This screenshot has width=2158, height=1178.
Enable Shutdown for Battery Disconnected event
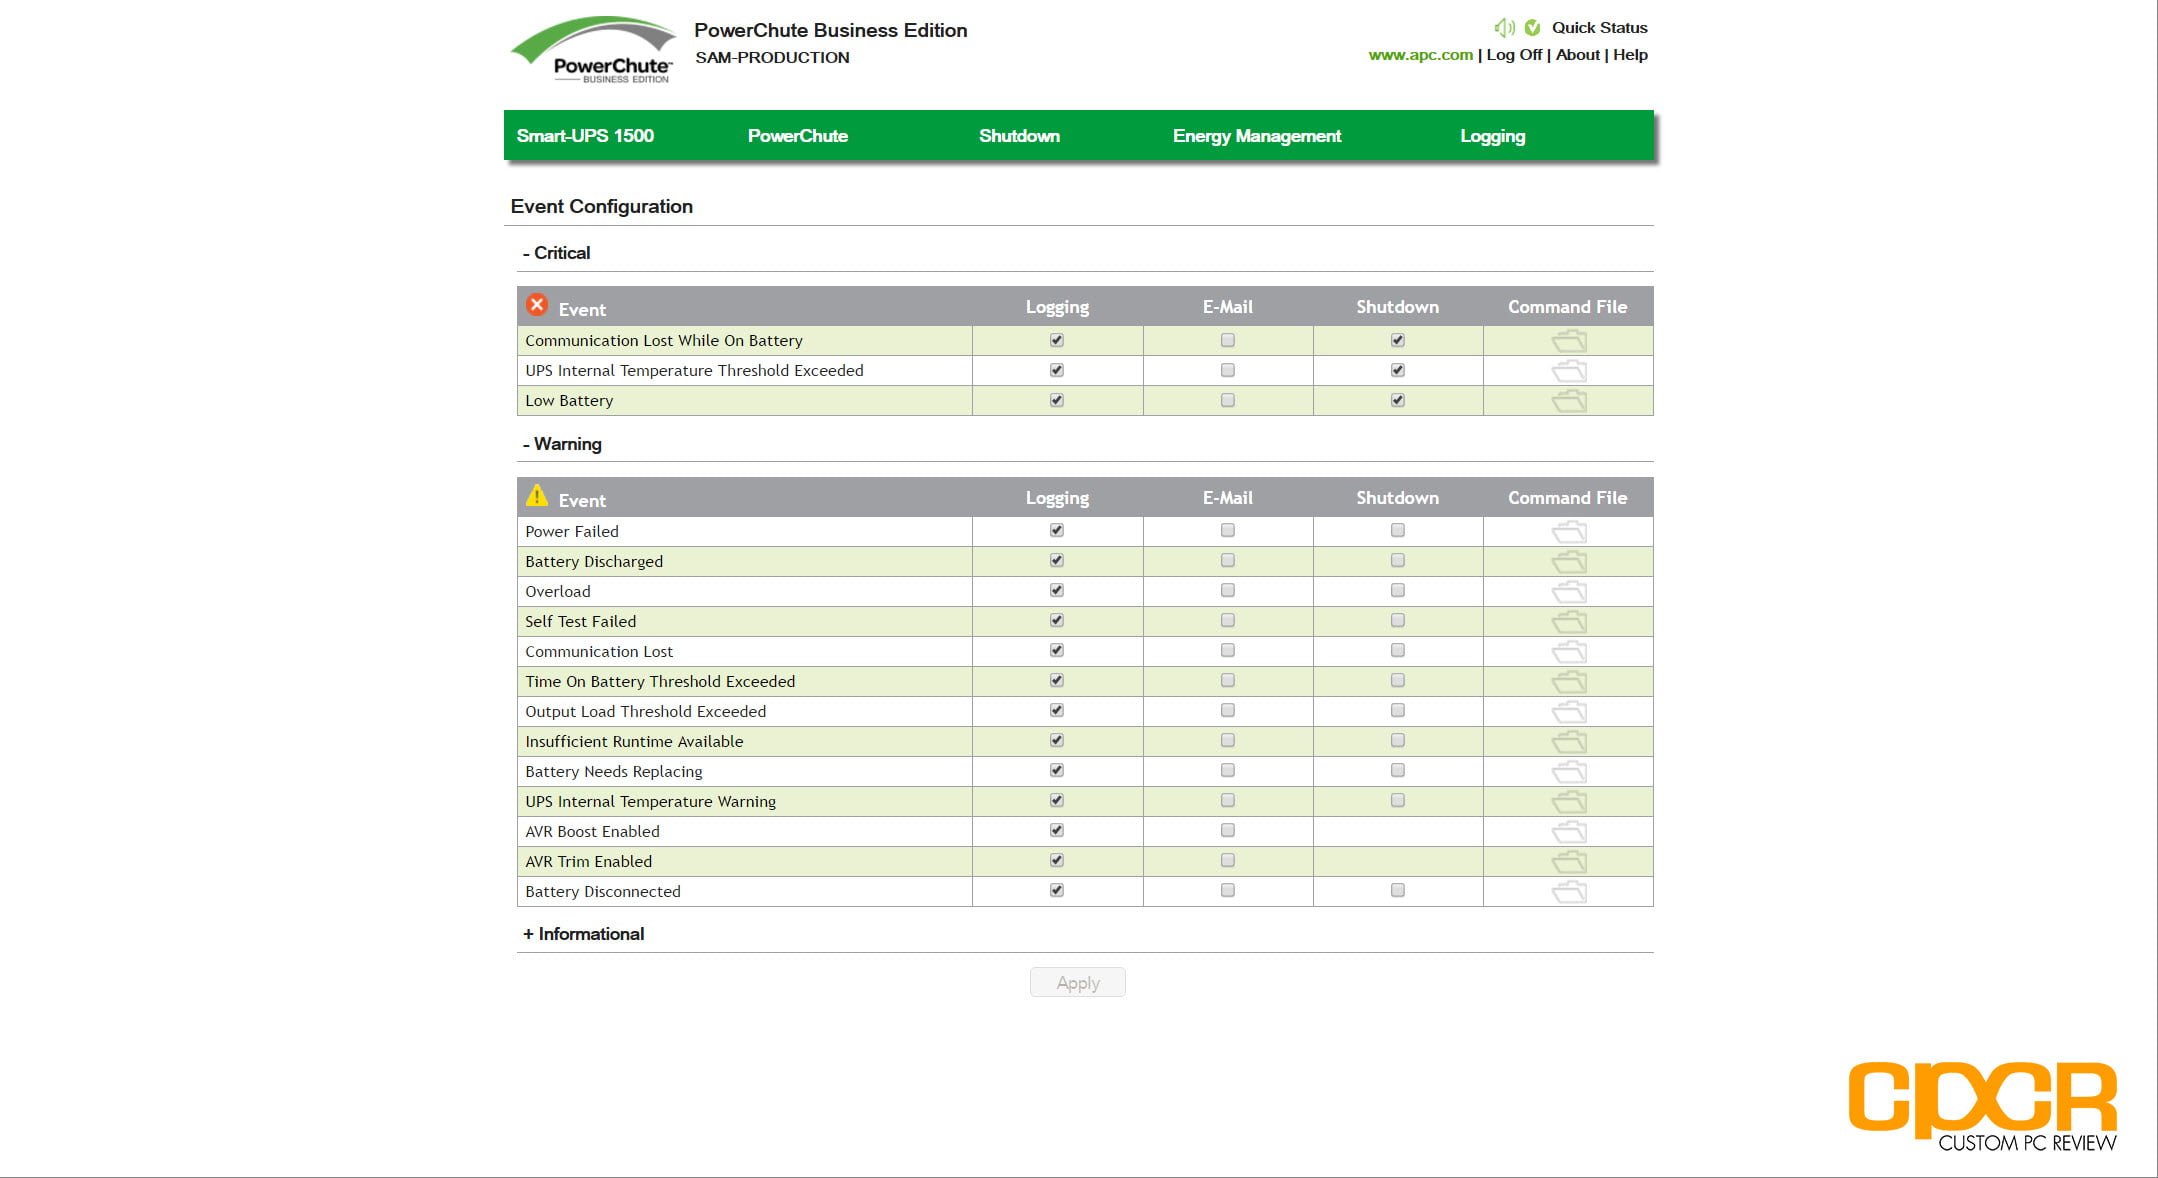click(x=1398, y=890)
